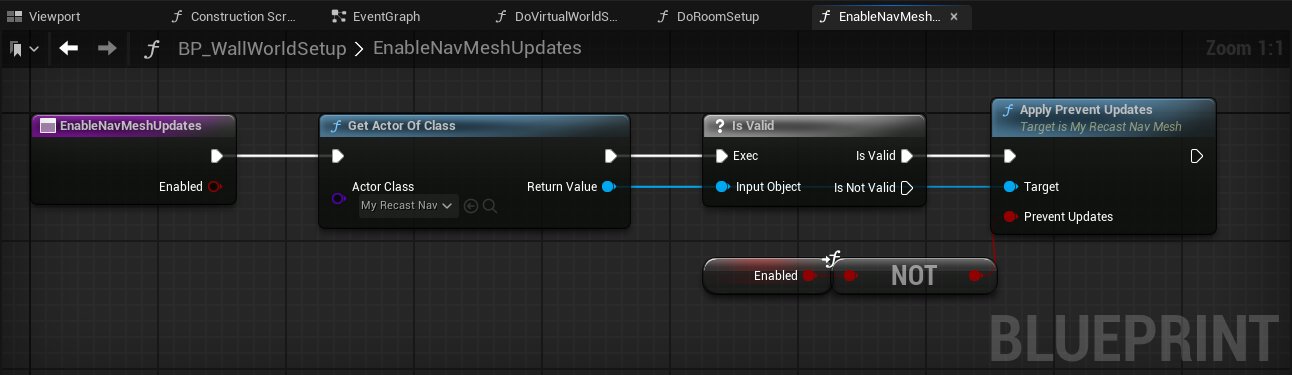Screen dimensions: 1292x375
Task: Select the EnableNavMesh... tab
Action: tap(890, 17)
